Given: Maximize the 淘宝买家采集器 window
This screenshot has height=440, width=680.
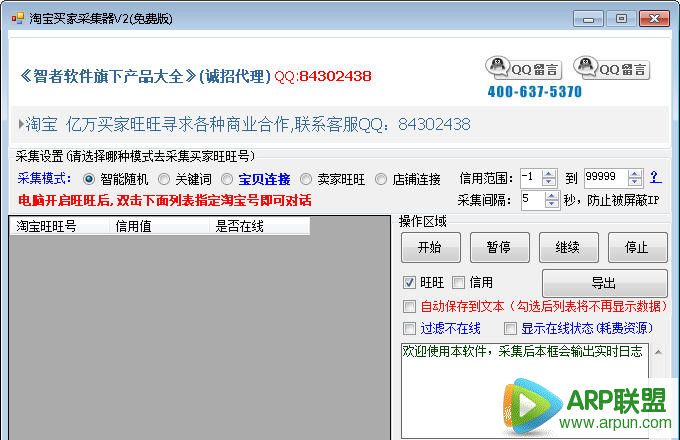Looking at the screenshot, I should tap(621, 19).
